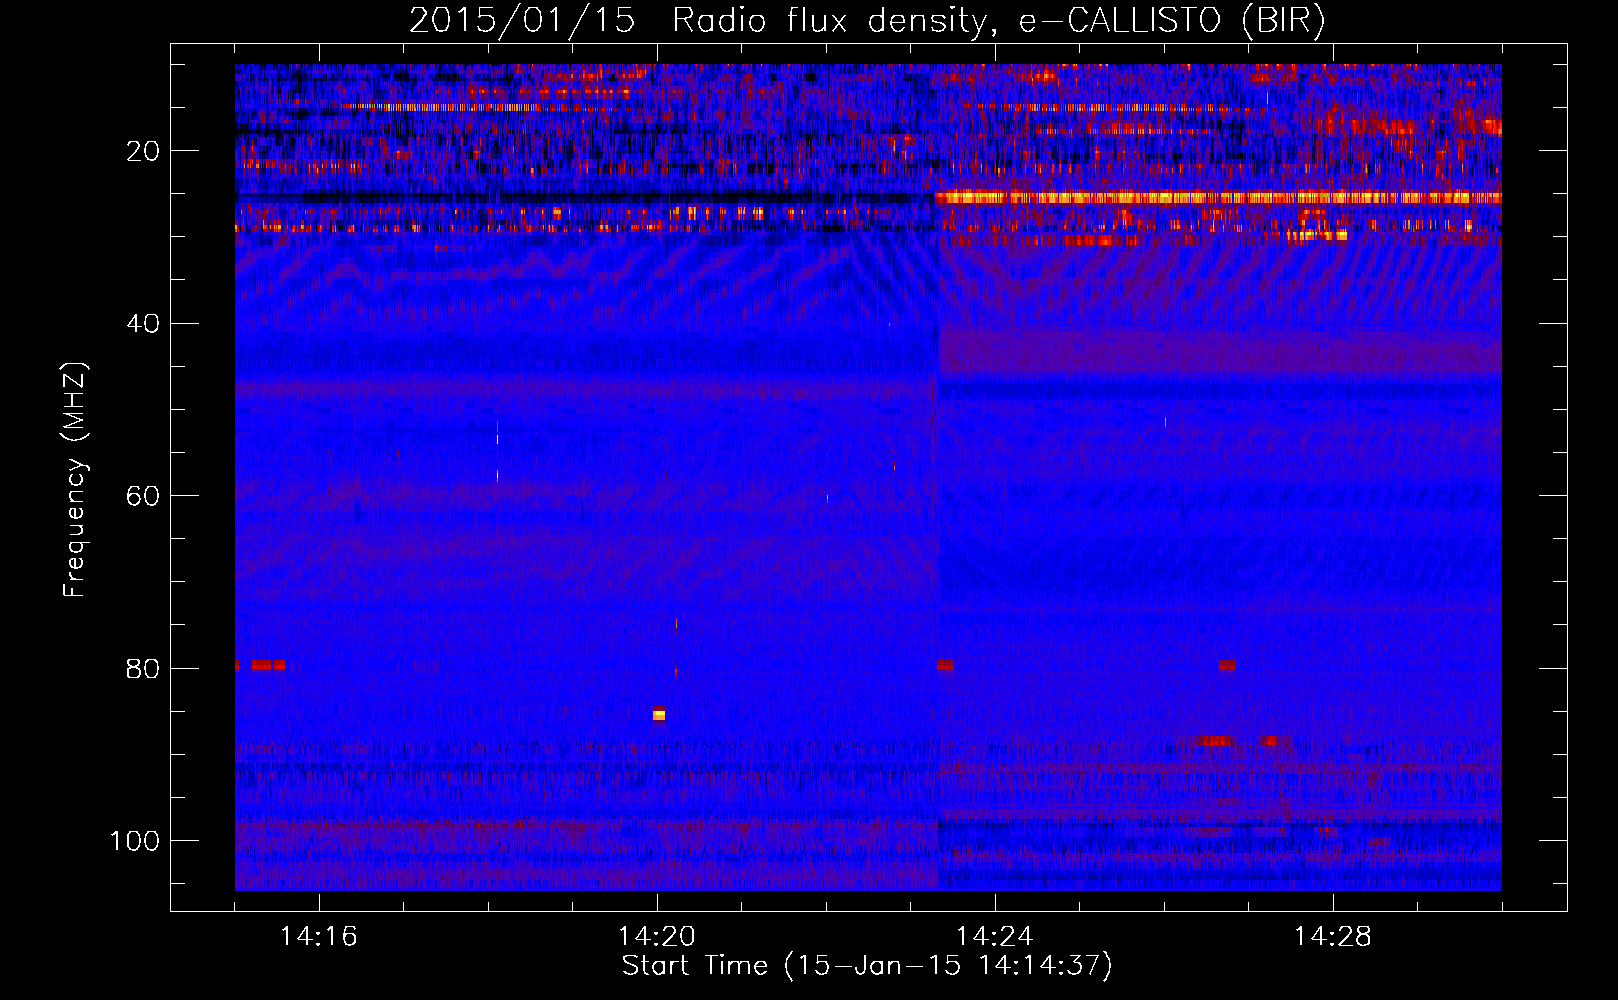This screenshot has height=1000, width=1618.
Task: Click the frequency tick label '40'
Action: tap(142, 324)
